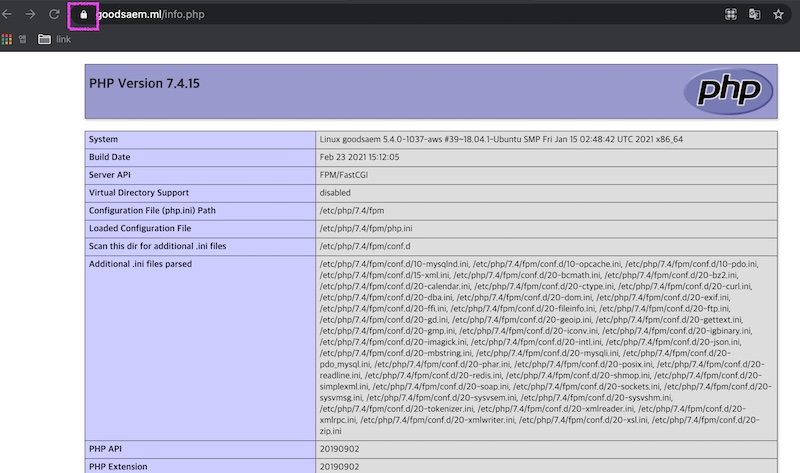Click the PHP logo in the header
This screenshot has height=473, width=800.
728,91
